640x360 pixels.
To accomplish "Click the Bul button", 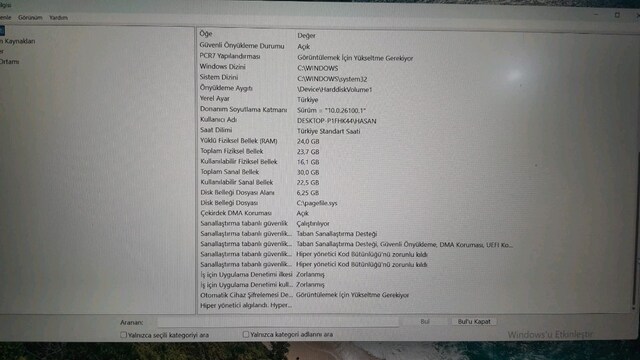I will [x=425, y=321].
